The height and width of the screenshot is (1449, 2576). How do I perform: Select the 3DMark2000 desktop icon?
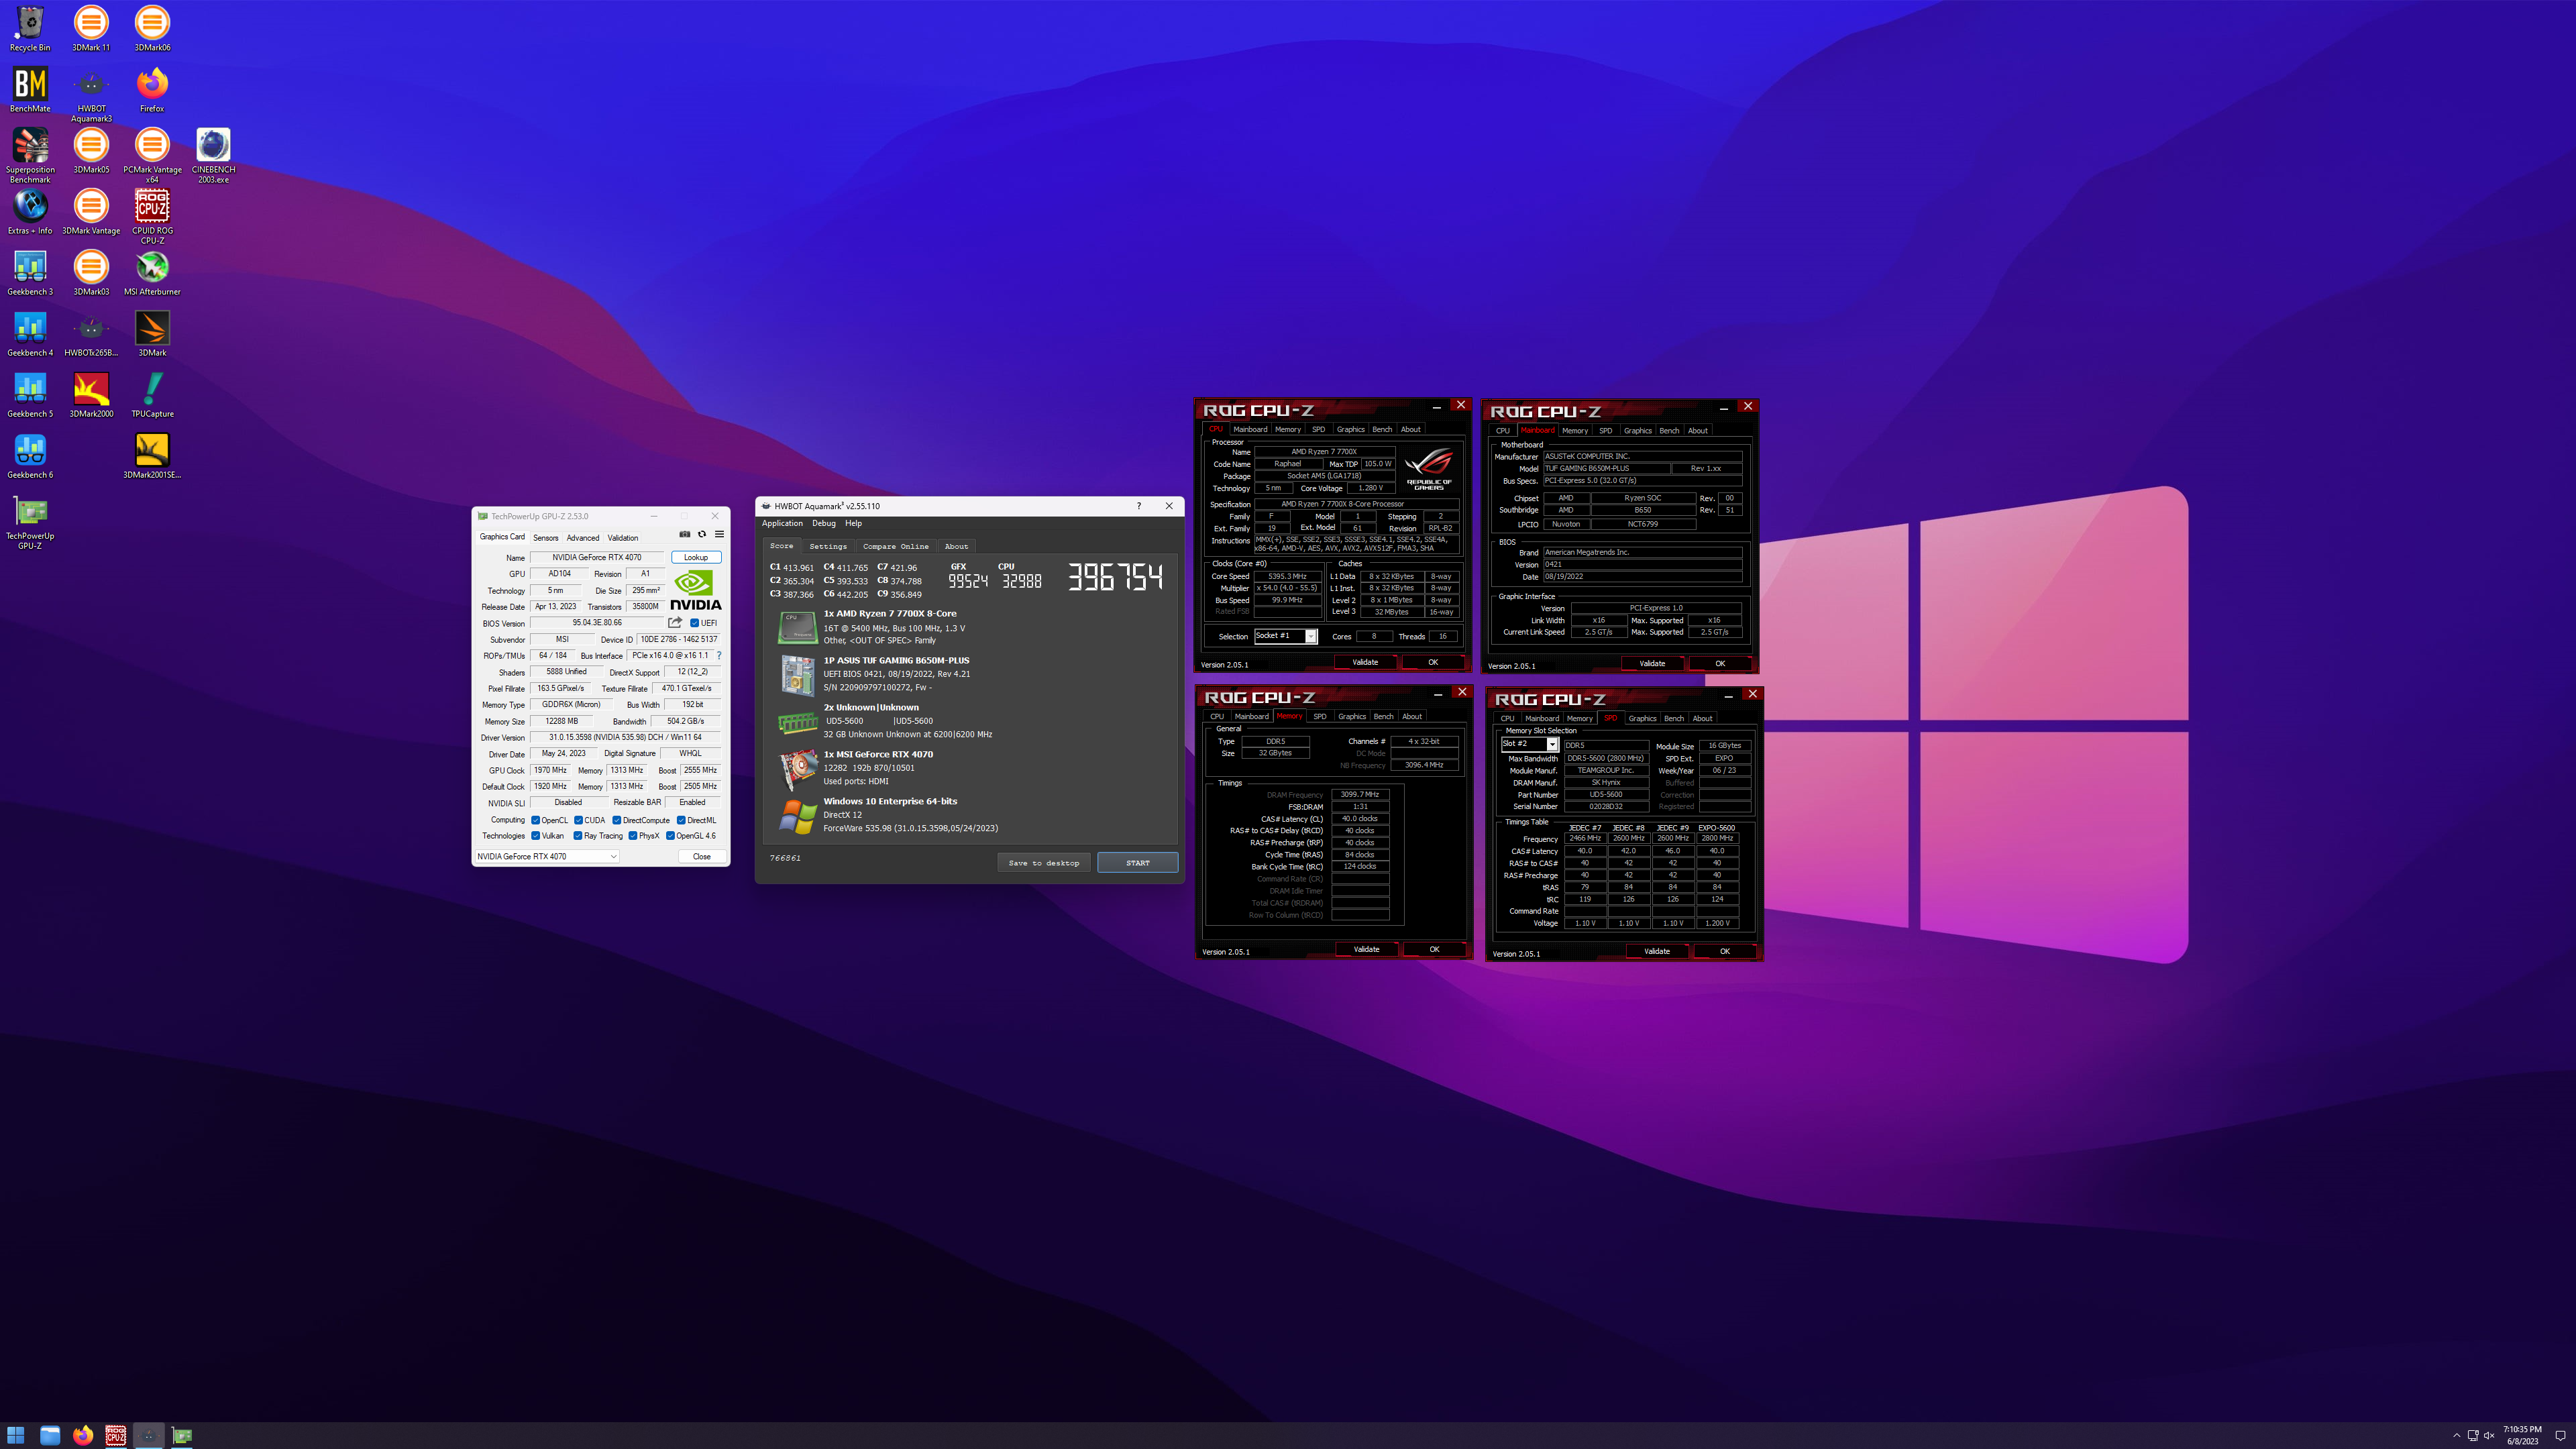click(91, 395)
